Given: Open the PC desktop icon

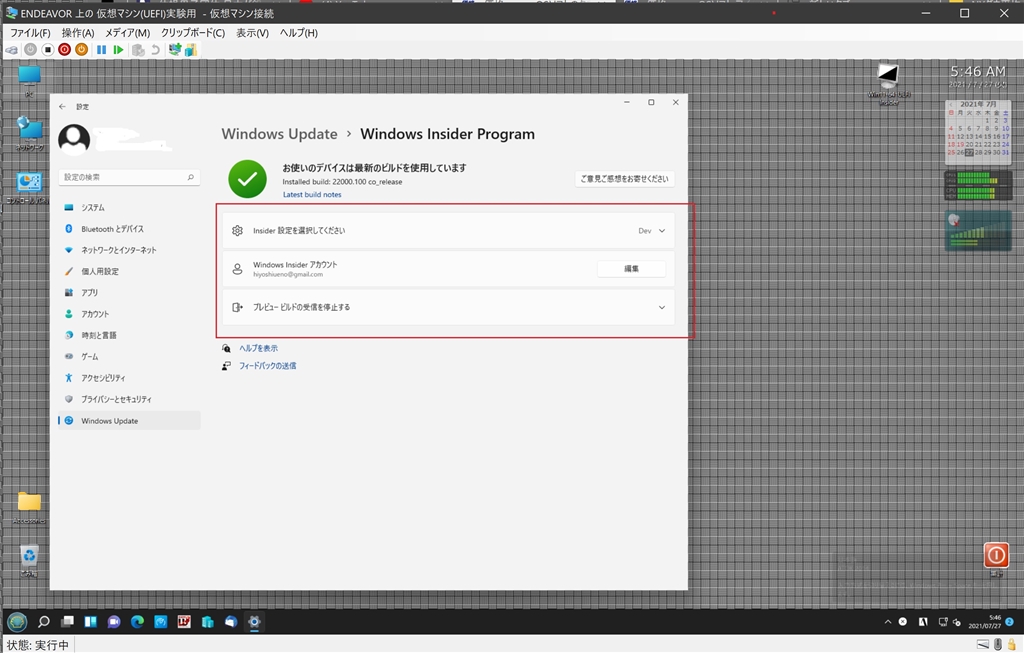Looking at the screenshot, I should (x=29, y=81).
